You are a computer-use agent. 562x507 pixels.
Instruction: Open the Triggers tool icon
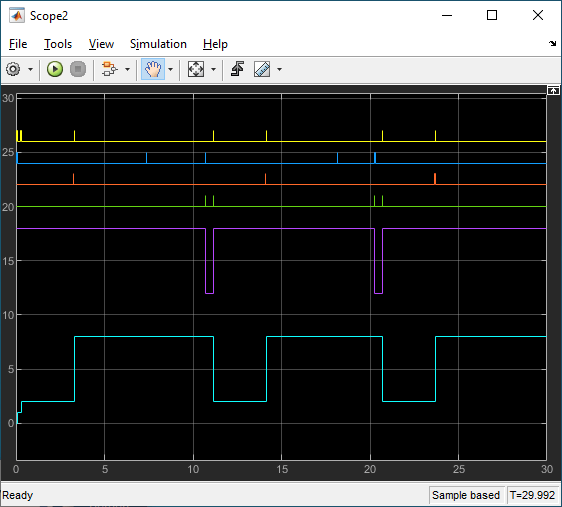click(x=238, y=69)
